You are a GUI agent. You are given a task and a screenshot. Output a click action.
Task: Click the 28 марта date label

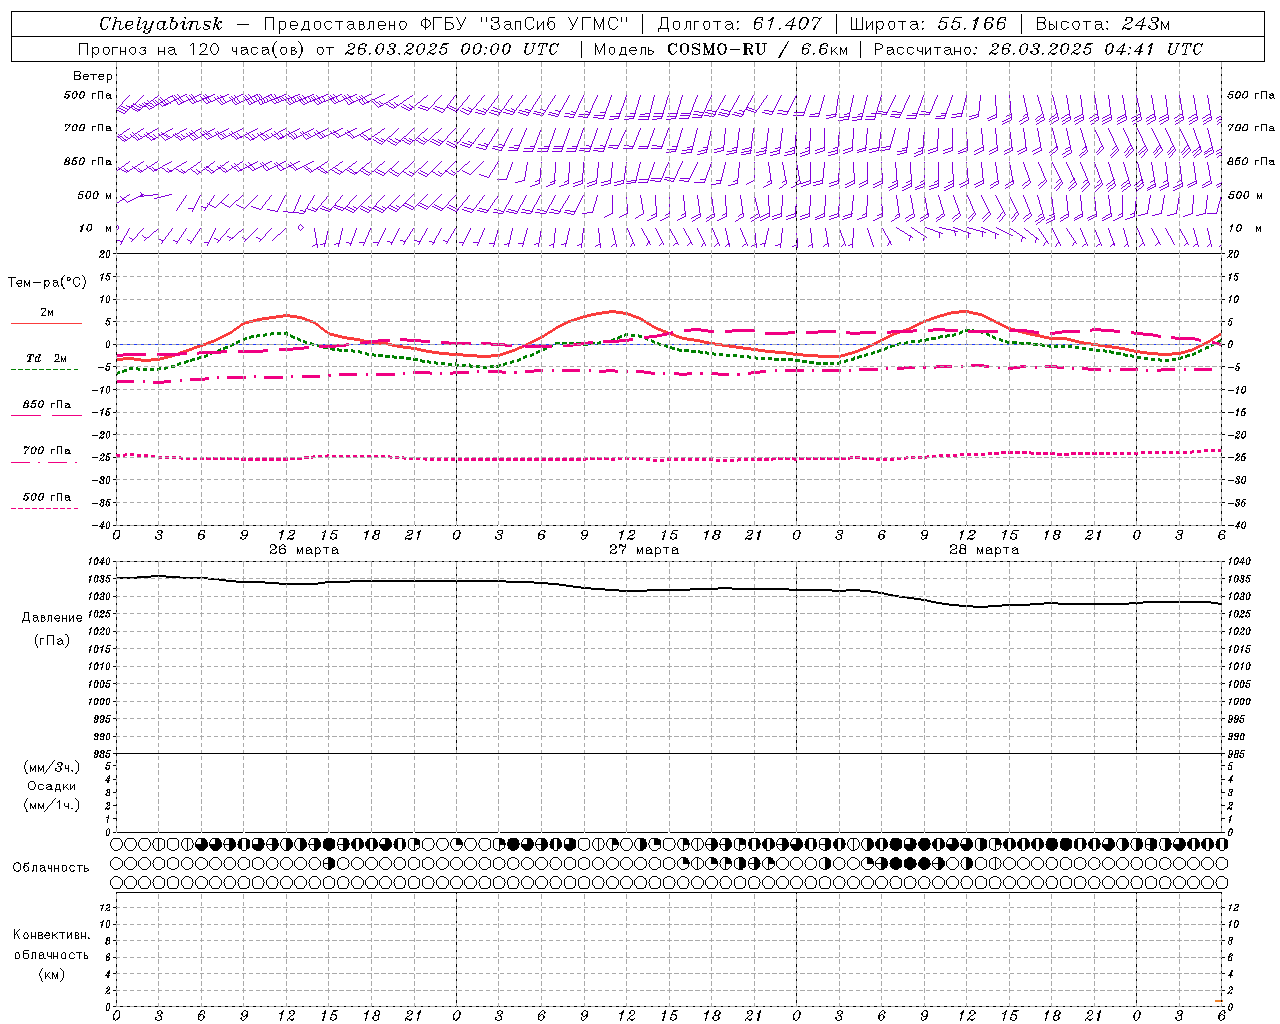point(984,550)
